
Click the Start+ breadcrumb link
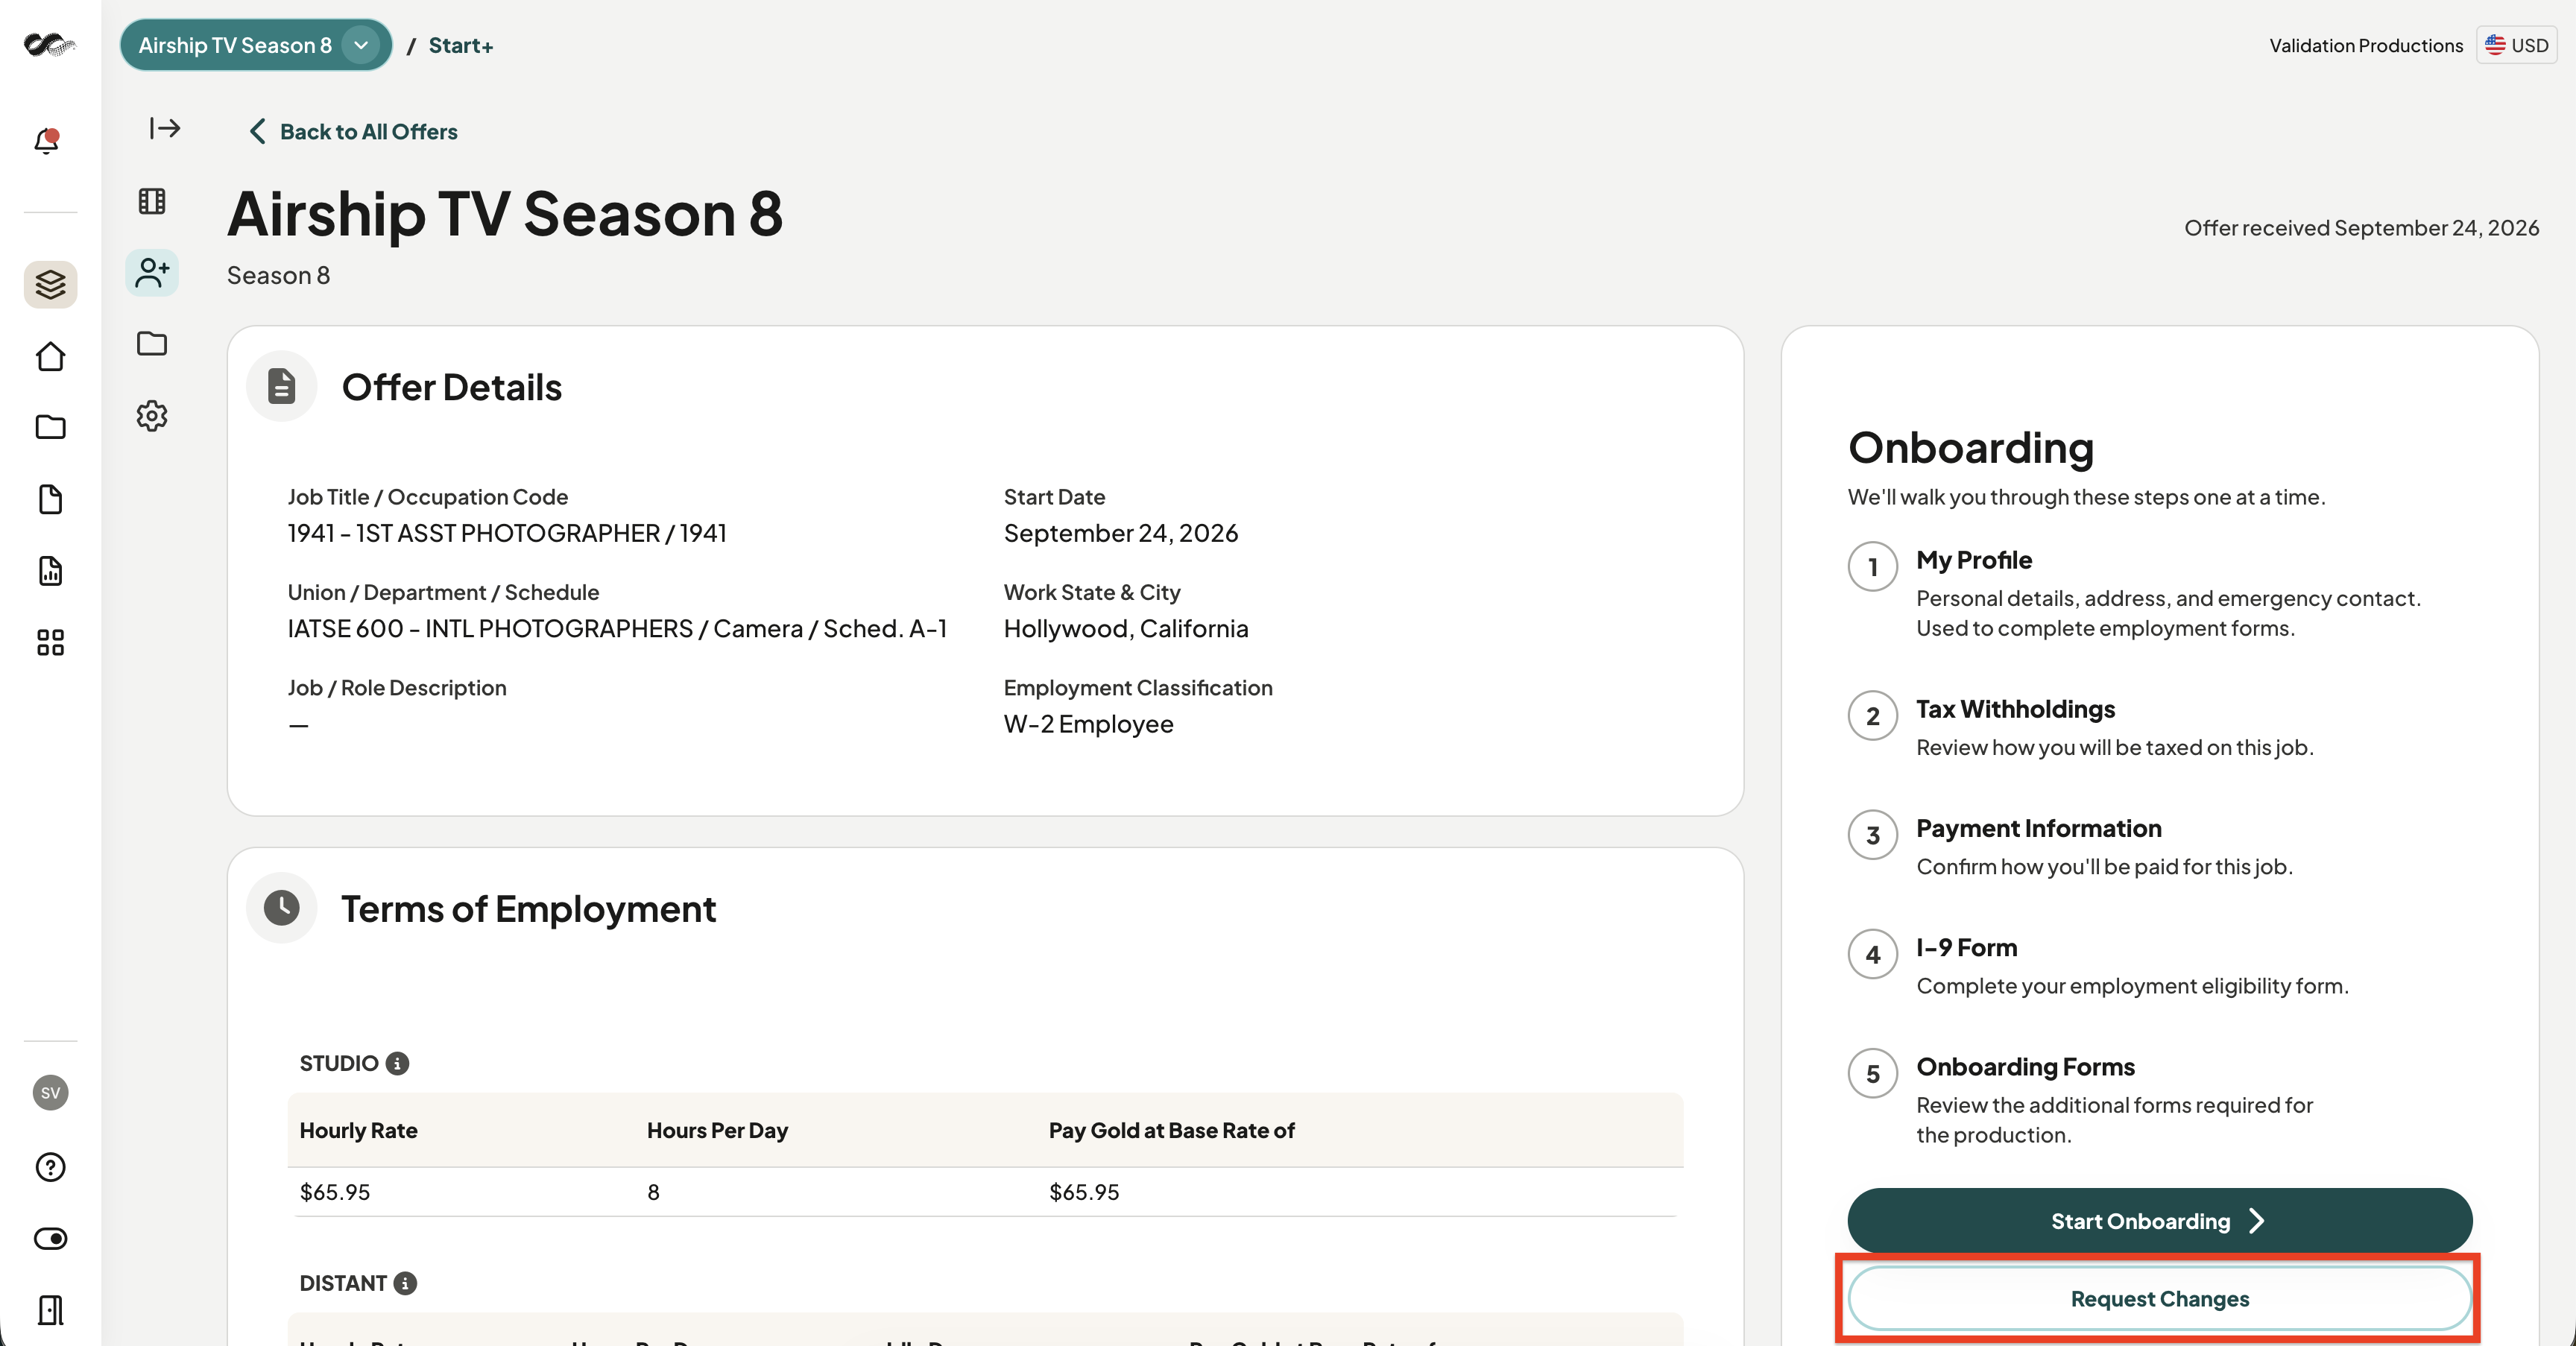tap(461, 45)
